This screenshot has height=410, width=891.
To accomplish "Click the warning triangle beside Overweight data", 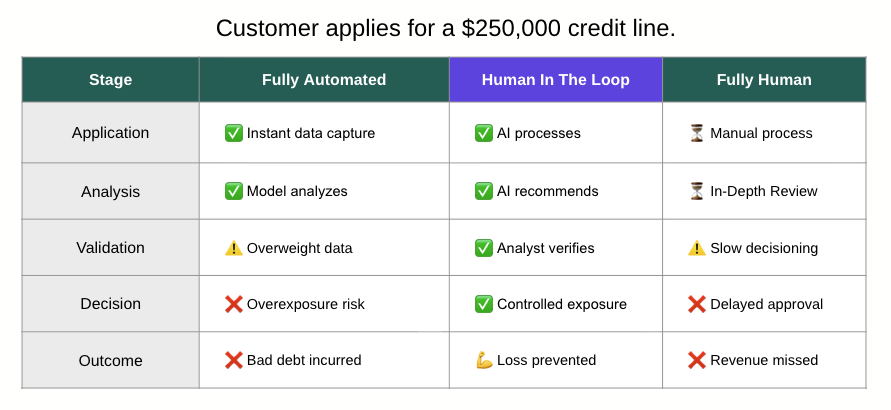I will coord(234,248).
